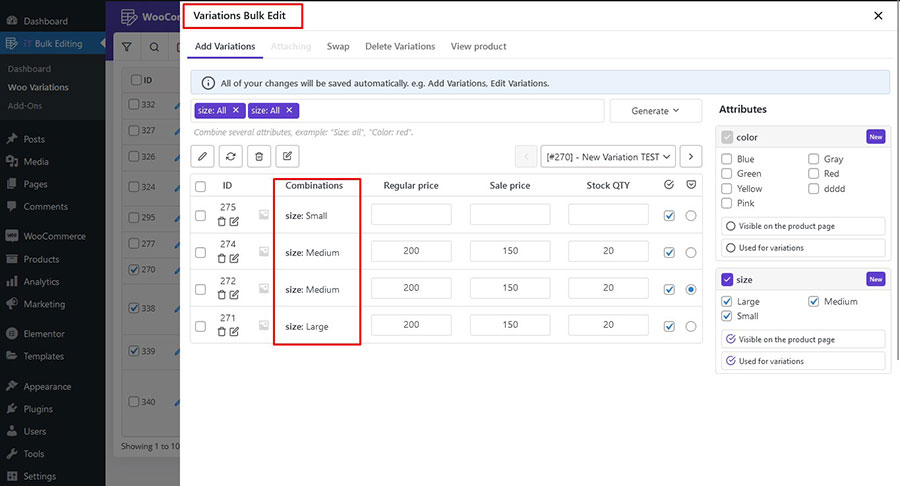
Task: Open Elementor in WordPress sidebar
Action: pyautogui.click(x=44, y=333)
